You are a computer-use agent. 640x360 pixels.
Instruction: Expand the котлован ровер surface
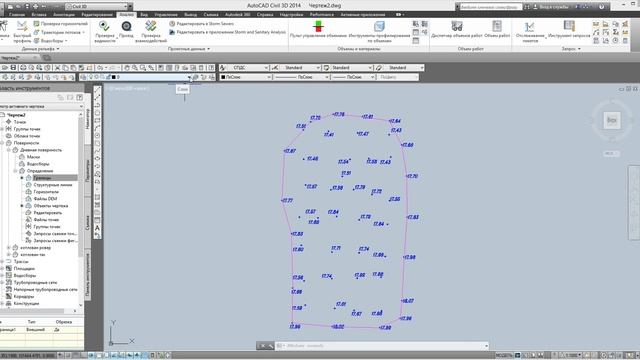pyautogui.click(x=9, y=247)
